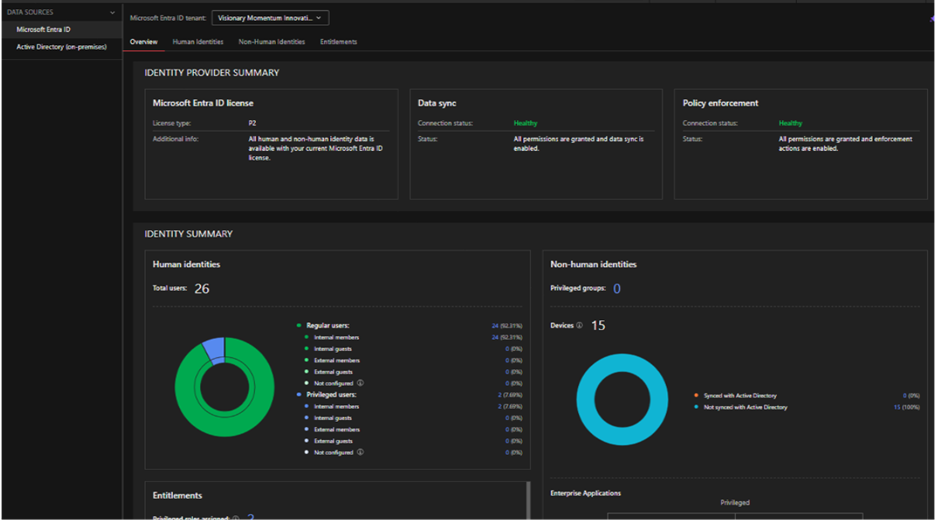The height and width of the screenshot is (522, 936).
Task: Click blue dot beside Privileged users legend
Action: point(298,395)
